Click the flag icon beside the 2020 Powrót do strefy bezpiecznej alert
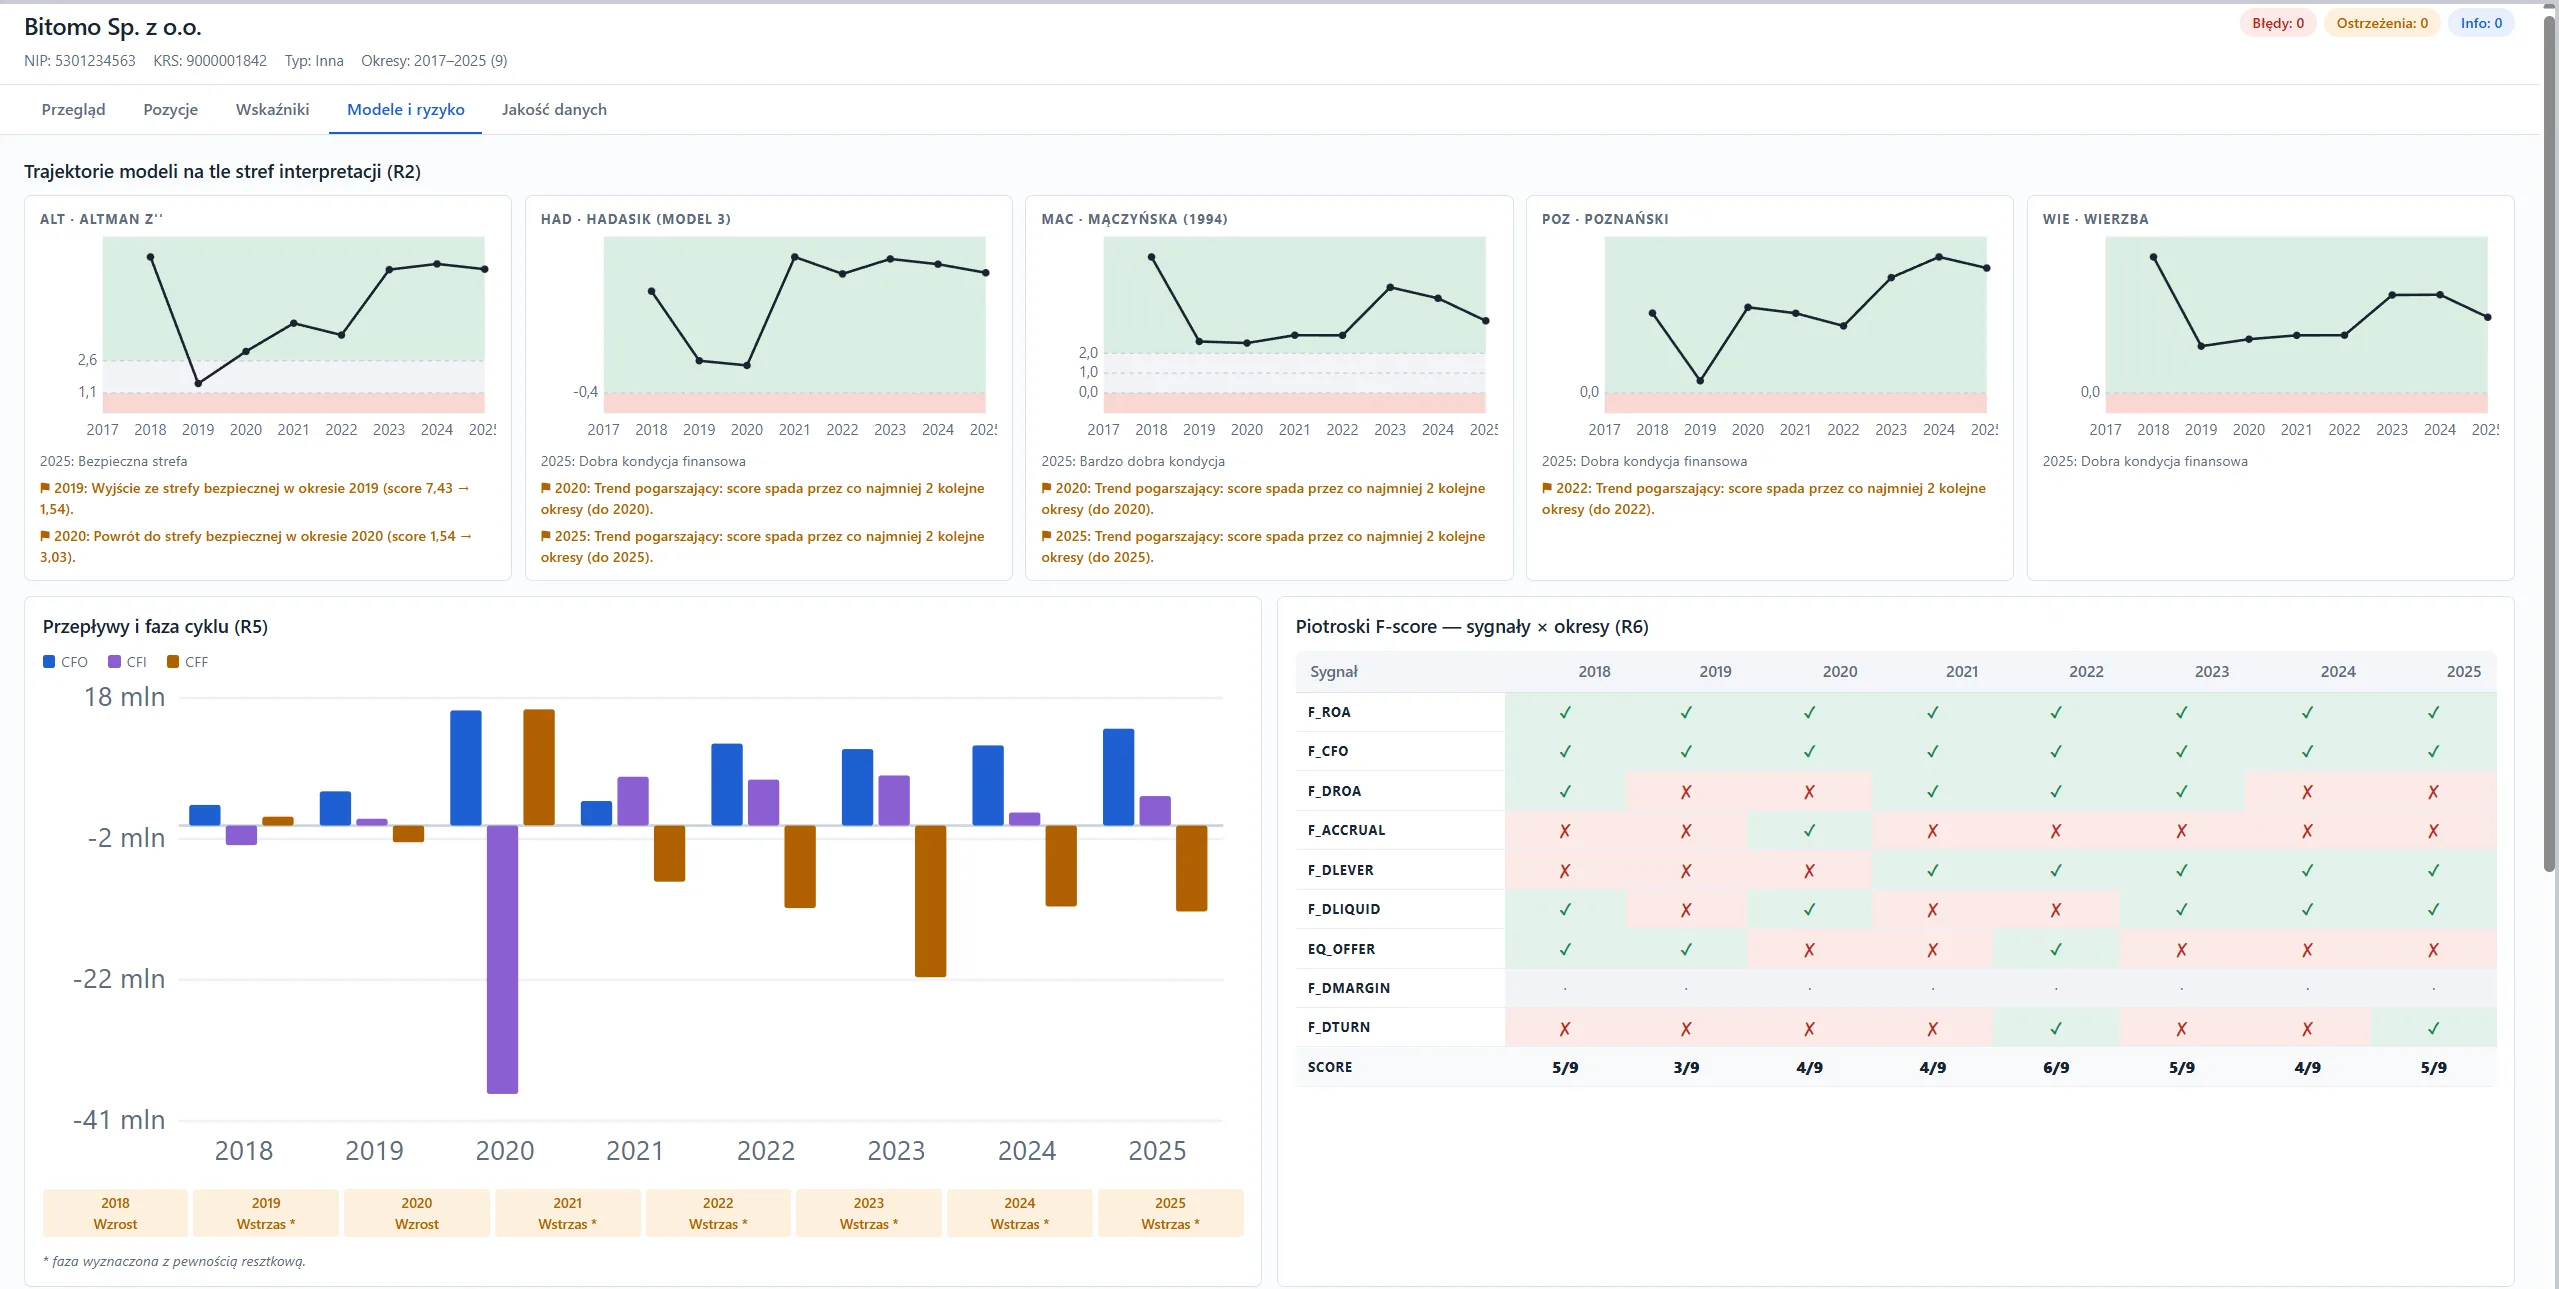This screenshot has width=2559, height=1289. tap(45, 536)
